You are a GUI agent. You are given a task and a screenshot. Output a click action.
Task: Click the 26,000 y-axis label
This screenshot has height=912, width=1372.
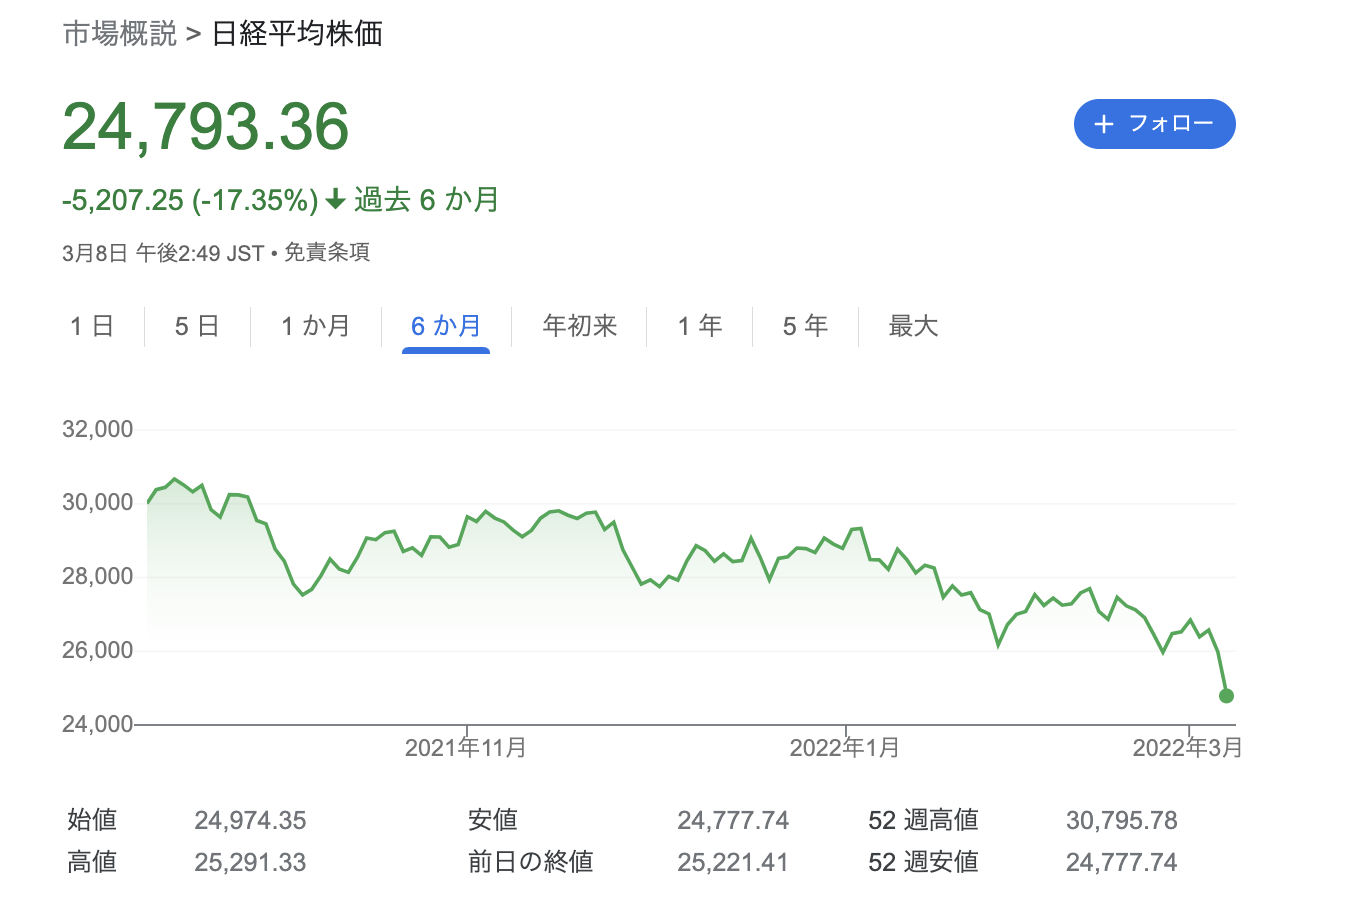(x=98, y=651)
